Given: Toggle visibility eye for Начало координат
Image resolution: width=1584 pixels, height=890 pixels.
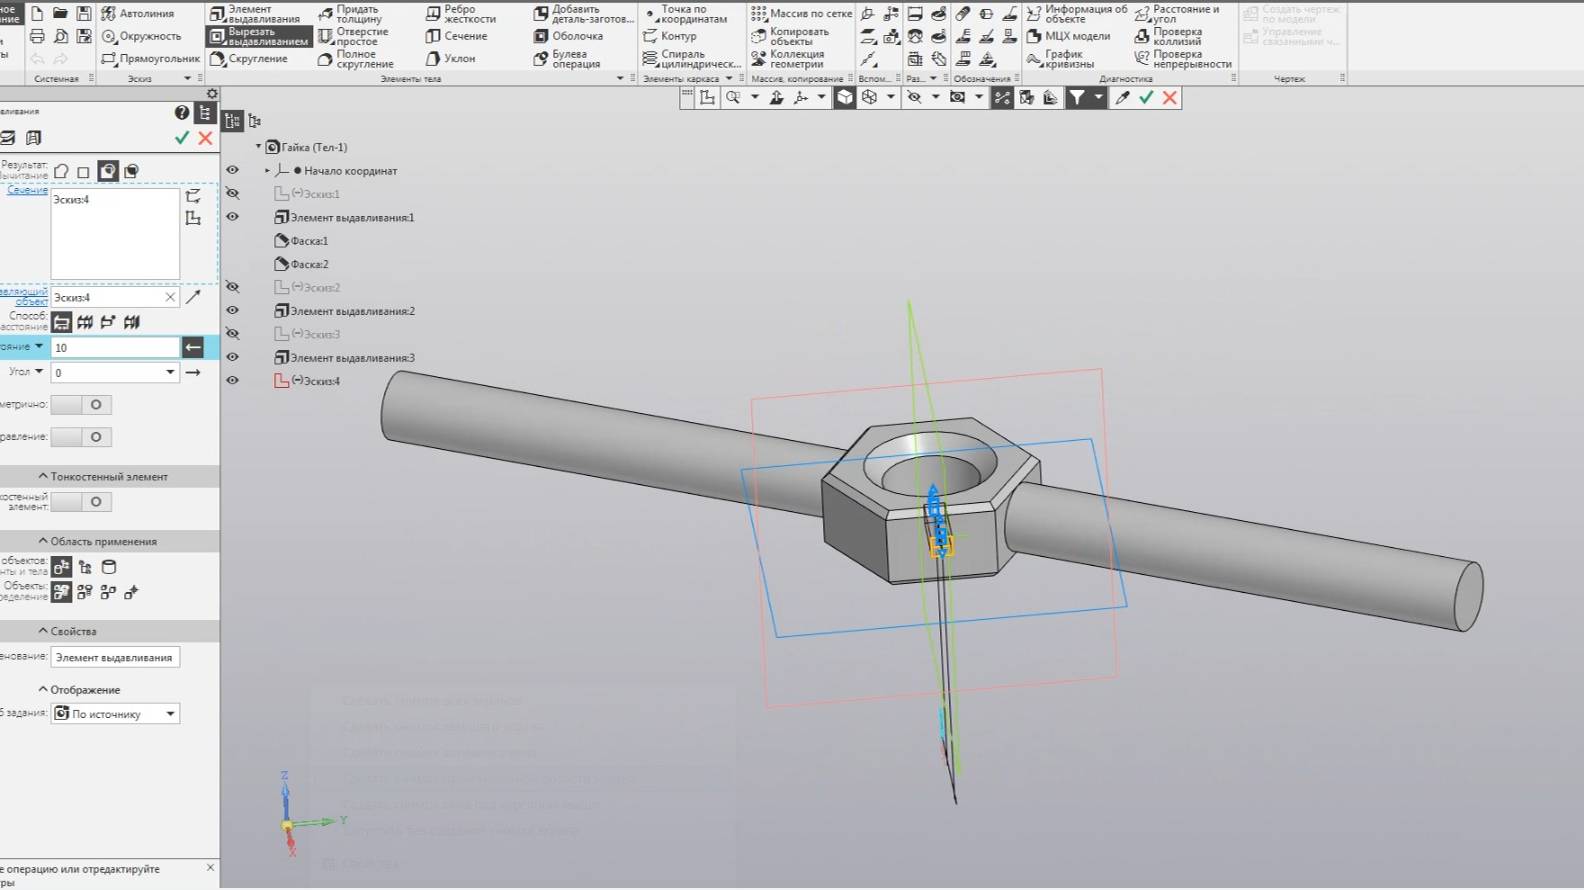Looking at the screenshot, I should [233, 171].
